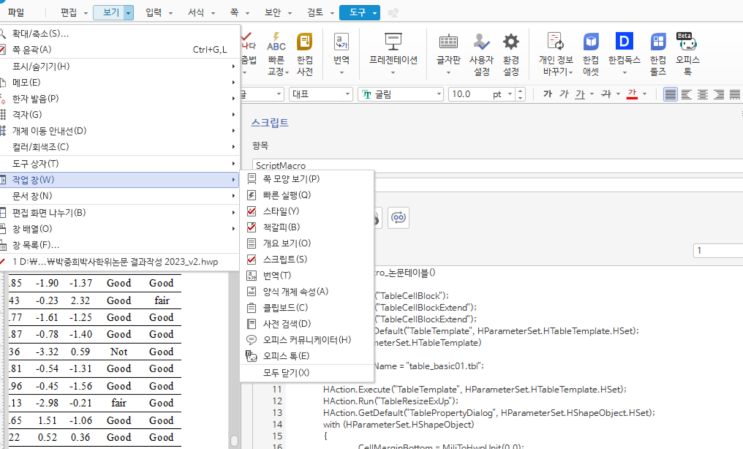This screenshot has width=743, height=449.
Task: Open 양식 개체 속성(A) pane
Action: (307, 292)
